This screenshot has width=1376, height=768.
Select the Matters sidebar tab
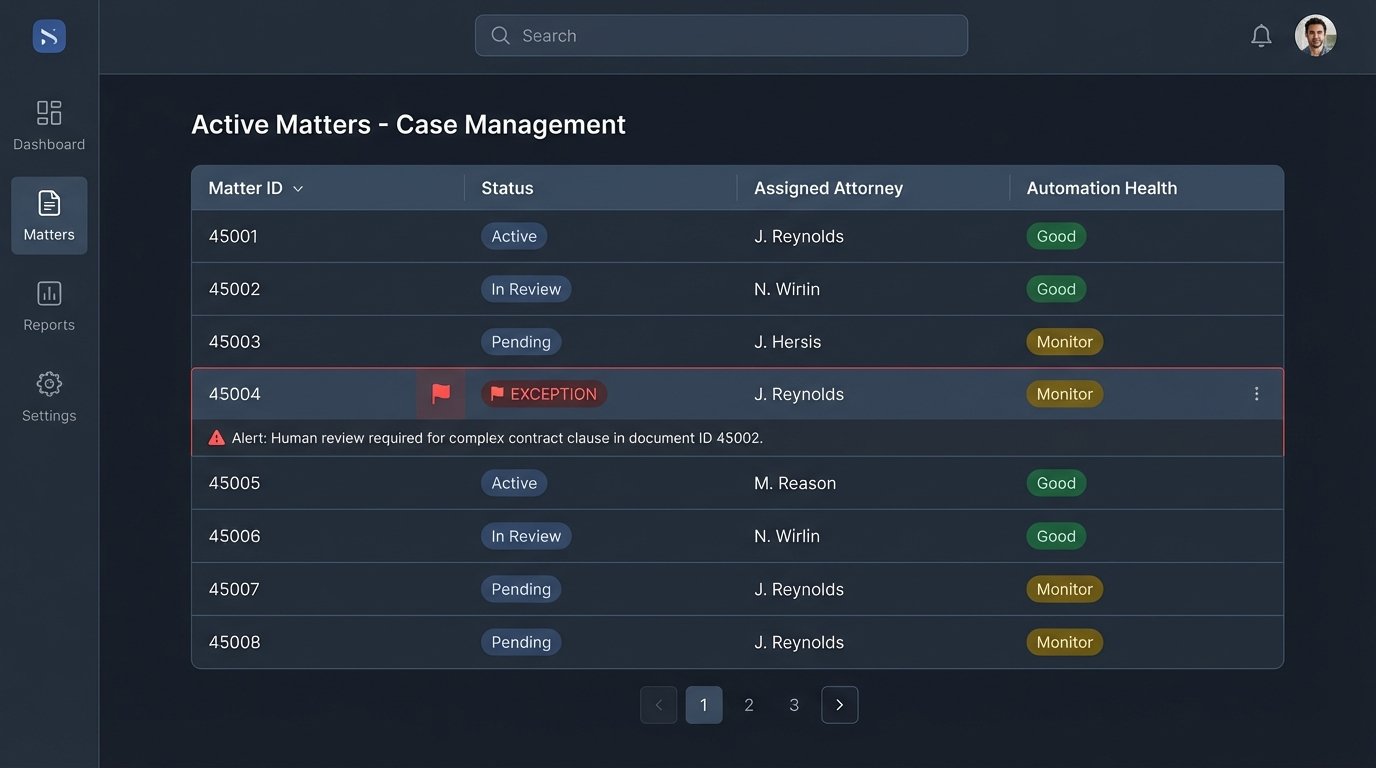tap(49, 216)
